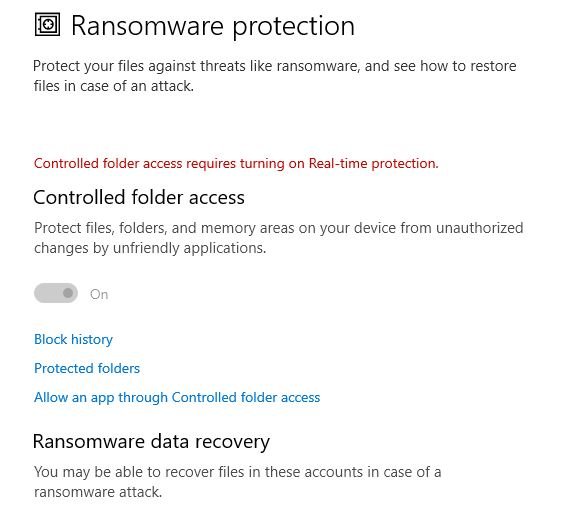Click the 'Protect your files against threats' text line
Image resolution: width=561 pixels, height=519 pixels.
[275, 66]
